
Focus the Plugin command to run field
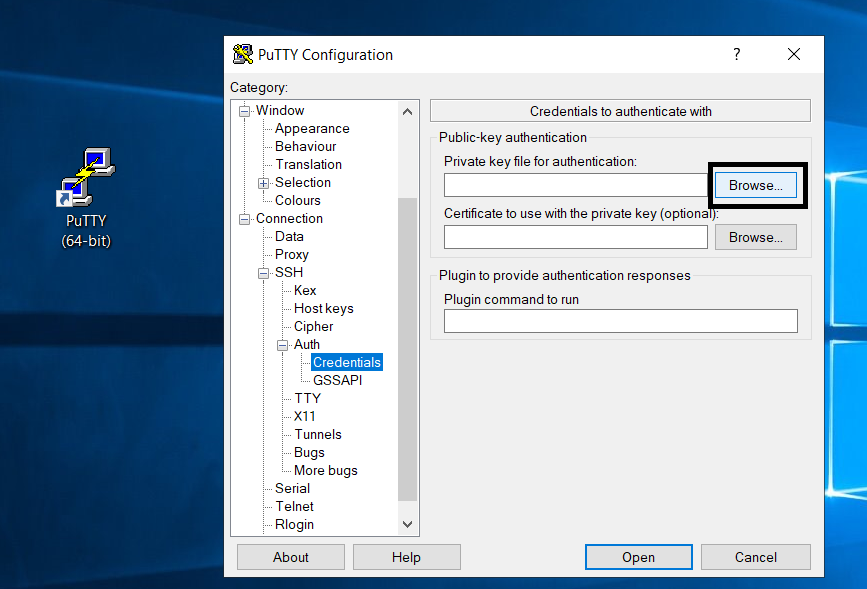(620, 321)
